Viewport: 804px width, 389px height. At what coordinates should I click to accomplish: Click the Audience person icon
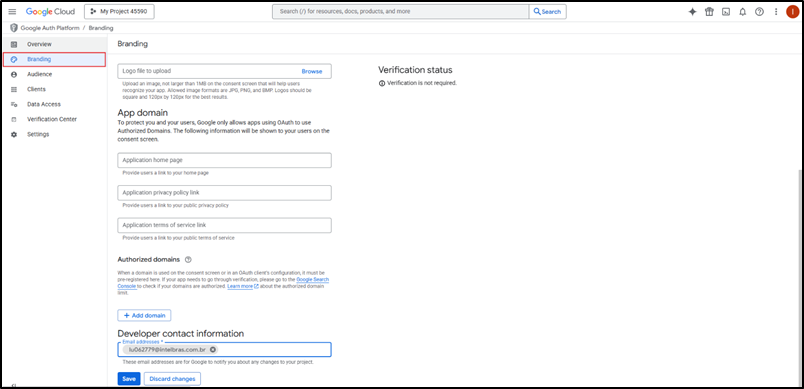(14, 74)
